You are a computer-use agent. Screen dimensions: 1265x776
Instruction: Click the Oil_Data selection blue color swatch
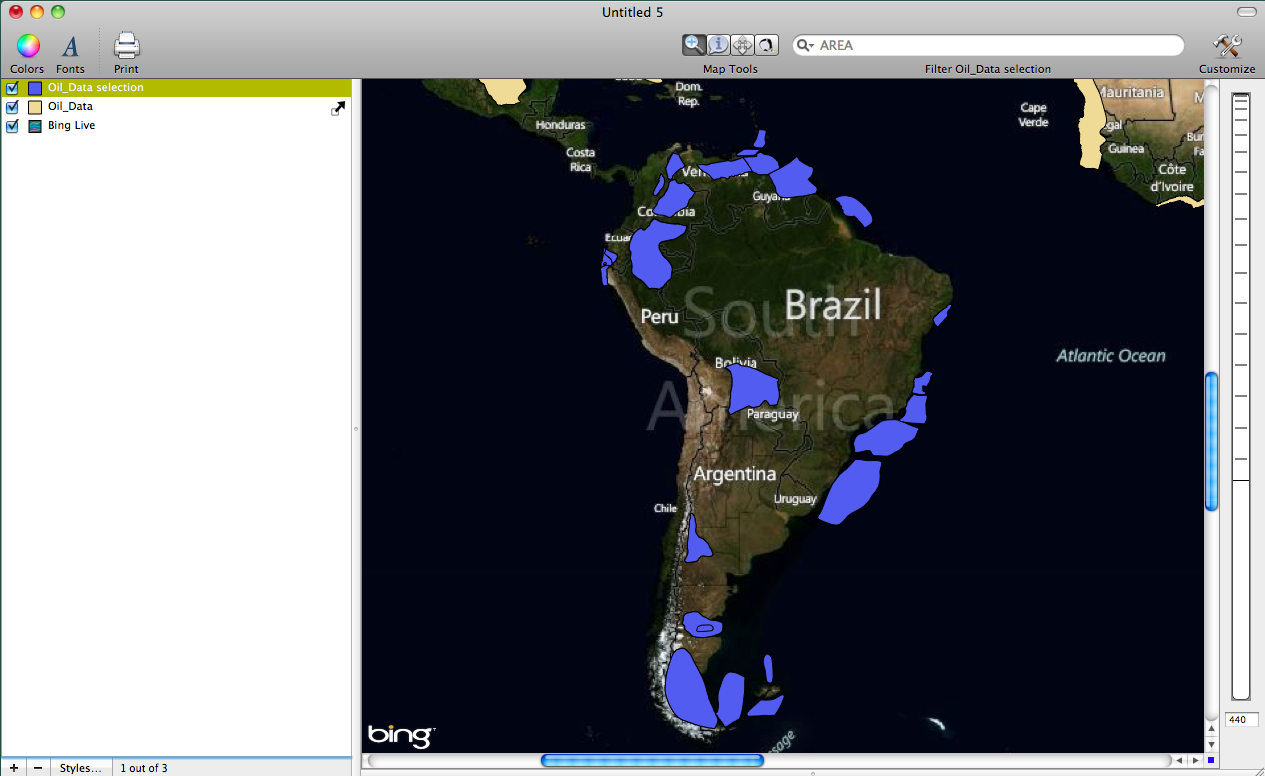[35, 88]
